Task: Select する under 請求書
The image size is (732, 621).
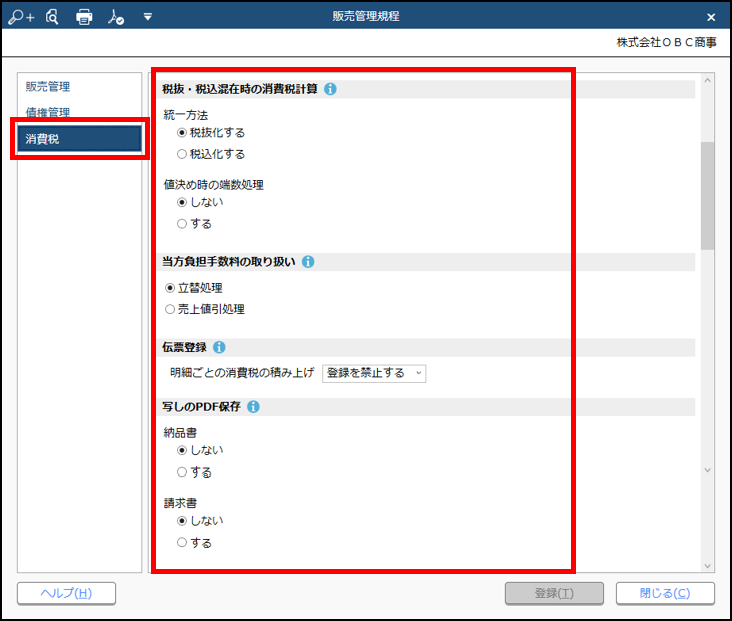Action: pos(182,542)
